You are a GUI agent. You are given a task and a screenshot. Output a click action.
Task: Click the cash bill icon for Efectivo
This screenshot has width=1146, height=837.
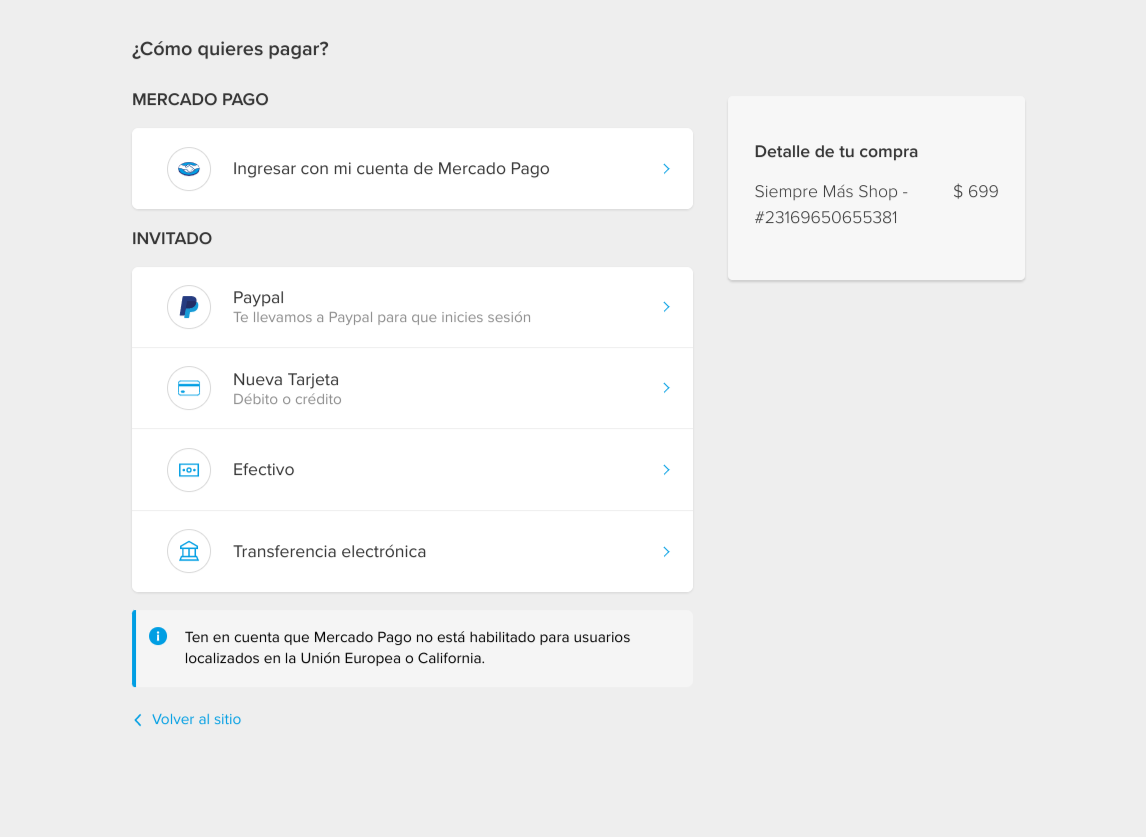click(189, 470)
